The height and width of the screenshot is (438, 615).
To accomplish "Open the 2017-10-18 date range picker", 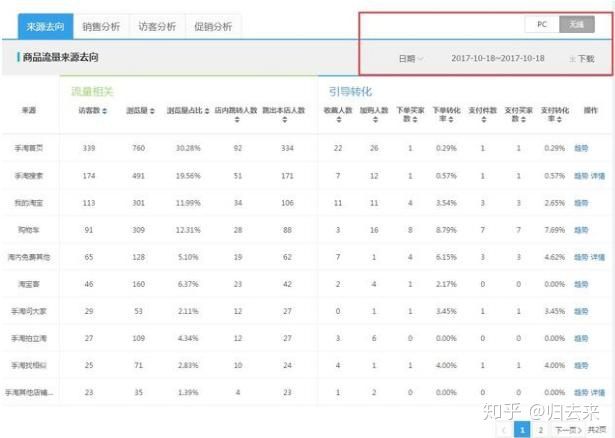I will point(497,59).
